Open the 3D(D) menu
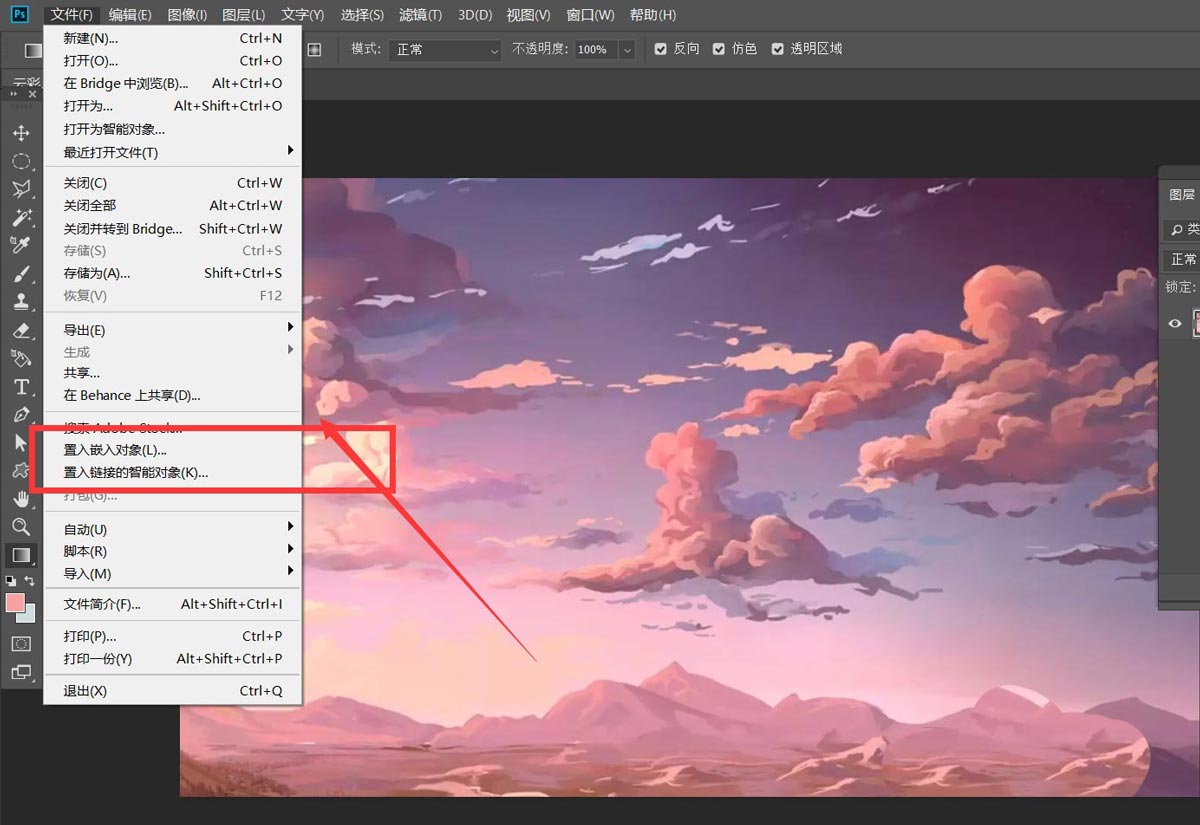Image resolution: width=1200 pixels, height=825 pixels. [x=474, y=15]
